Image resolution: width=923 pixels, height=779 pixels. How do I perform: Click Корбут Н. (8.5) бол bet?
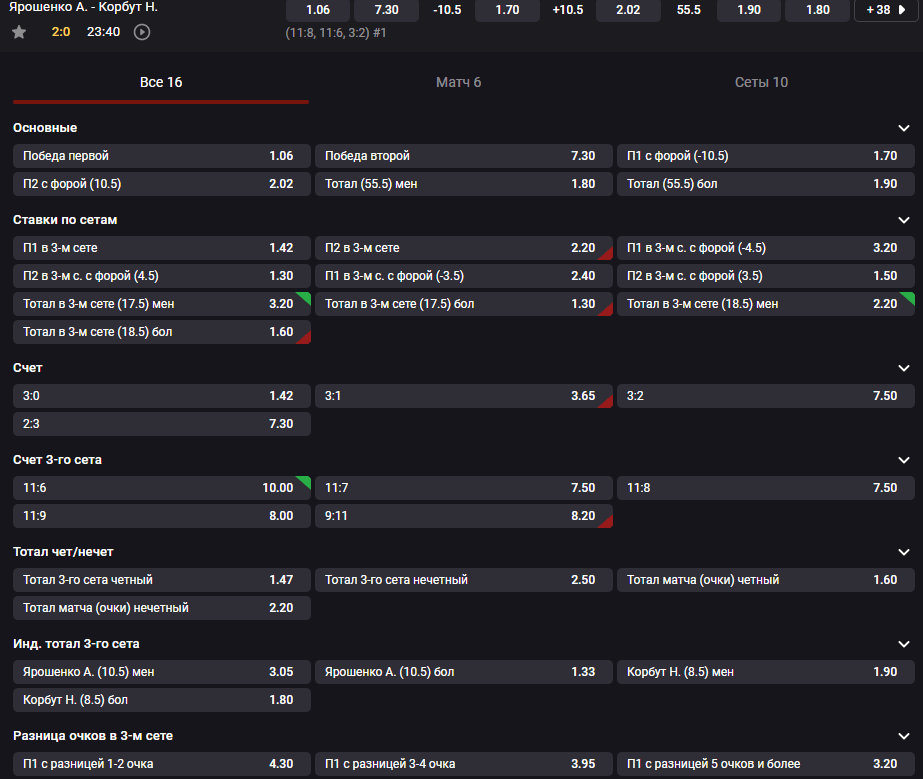[161, 700]
